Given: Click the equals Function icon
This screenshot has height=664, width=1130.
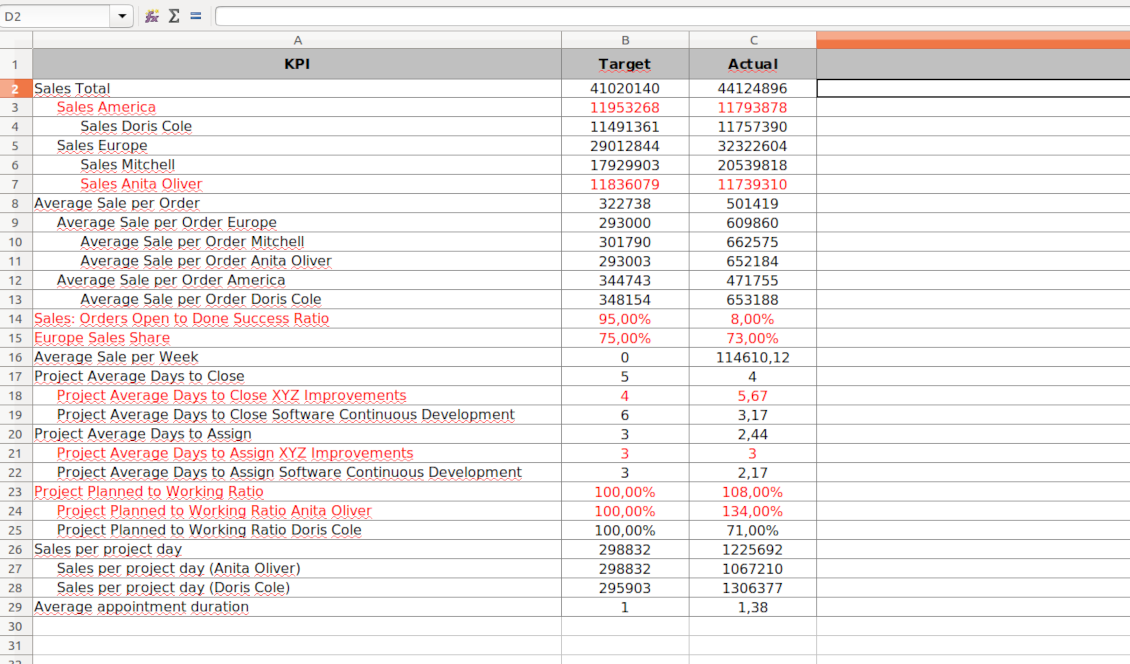Looking at the screenshot, I should [195, 16].
